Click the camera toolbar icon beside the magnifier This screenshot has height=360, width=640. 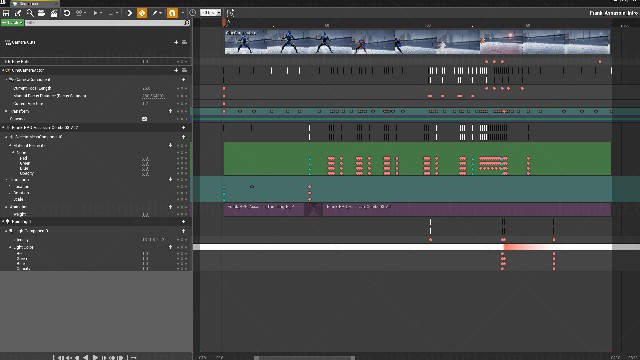point(41,13)
